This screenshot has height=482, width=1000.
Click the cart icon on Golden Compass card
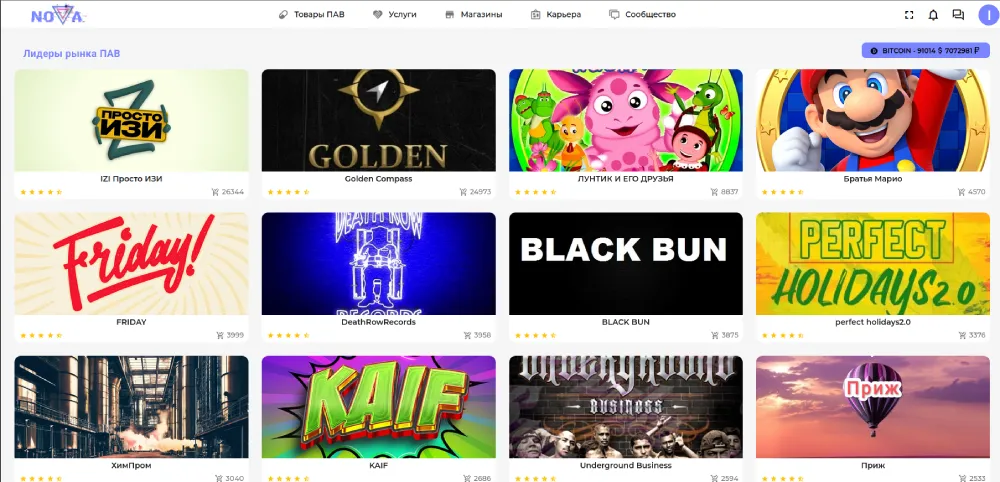463,192
